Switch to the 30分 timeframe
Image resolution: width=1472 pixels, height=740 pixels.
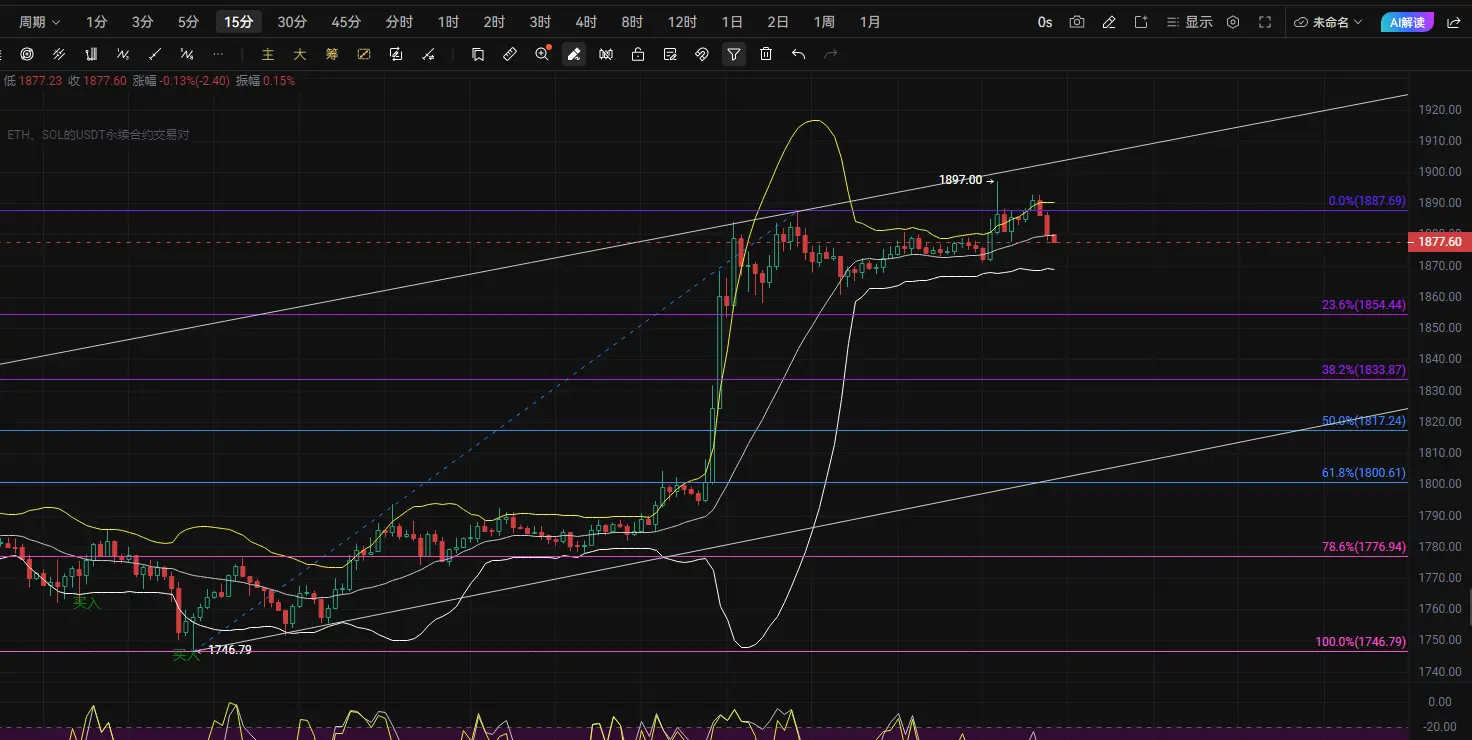[x=292, y=22]
